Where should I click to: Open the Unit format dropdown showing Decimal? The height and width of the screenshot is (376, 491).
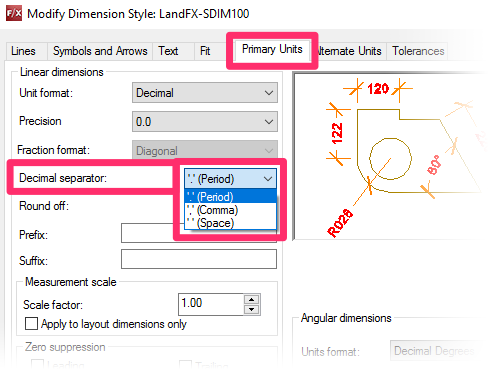click(205, 93)
